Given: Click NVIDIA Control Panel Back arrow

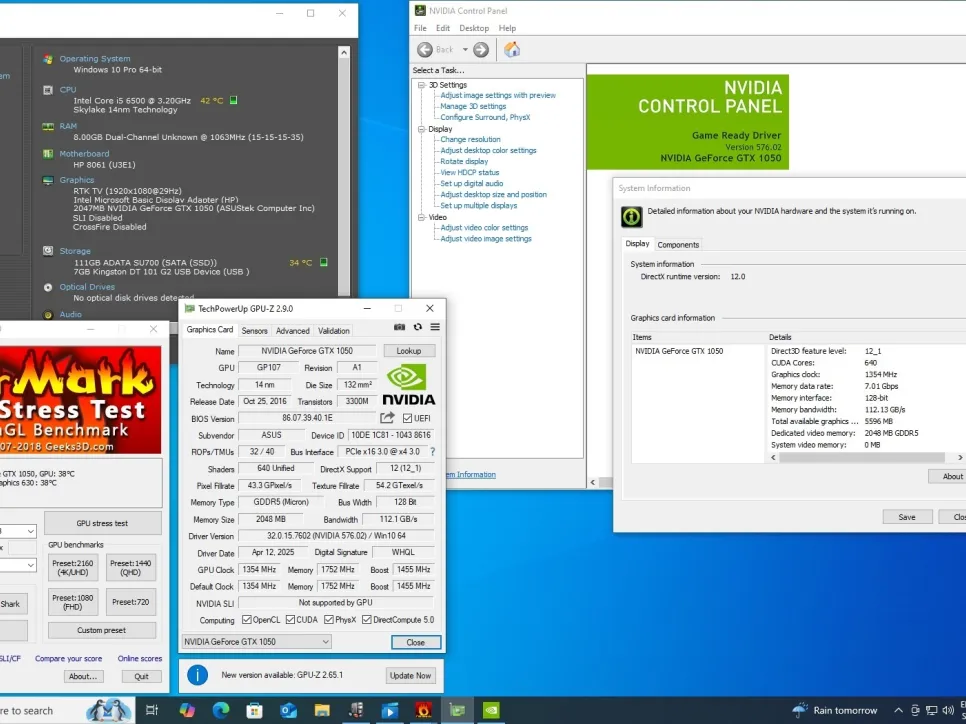Looking at the screenshot, I should coord(425,49).
